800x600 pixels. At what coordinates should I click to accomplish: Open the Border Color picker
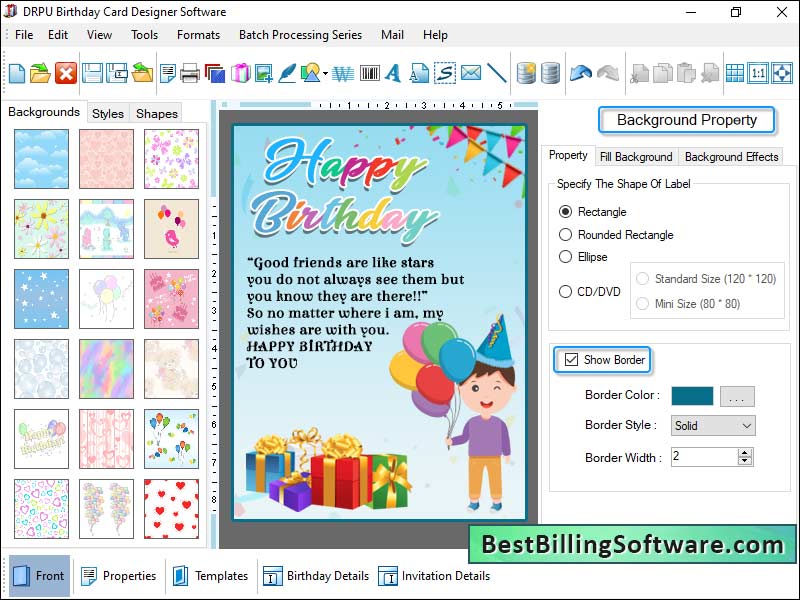pyautogui.click(x=737, y=396)
